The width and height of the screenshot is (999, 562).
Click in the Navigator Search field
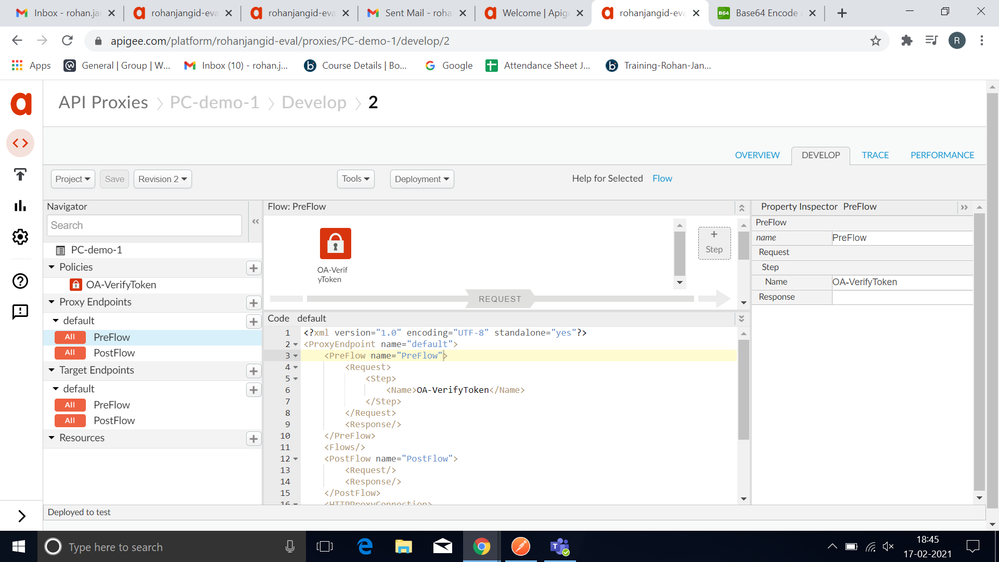(145, 226)
